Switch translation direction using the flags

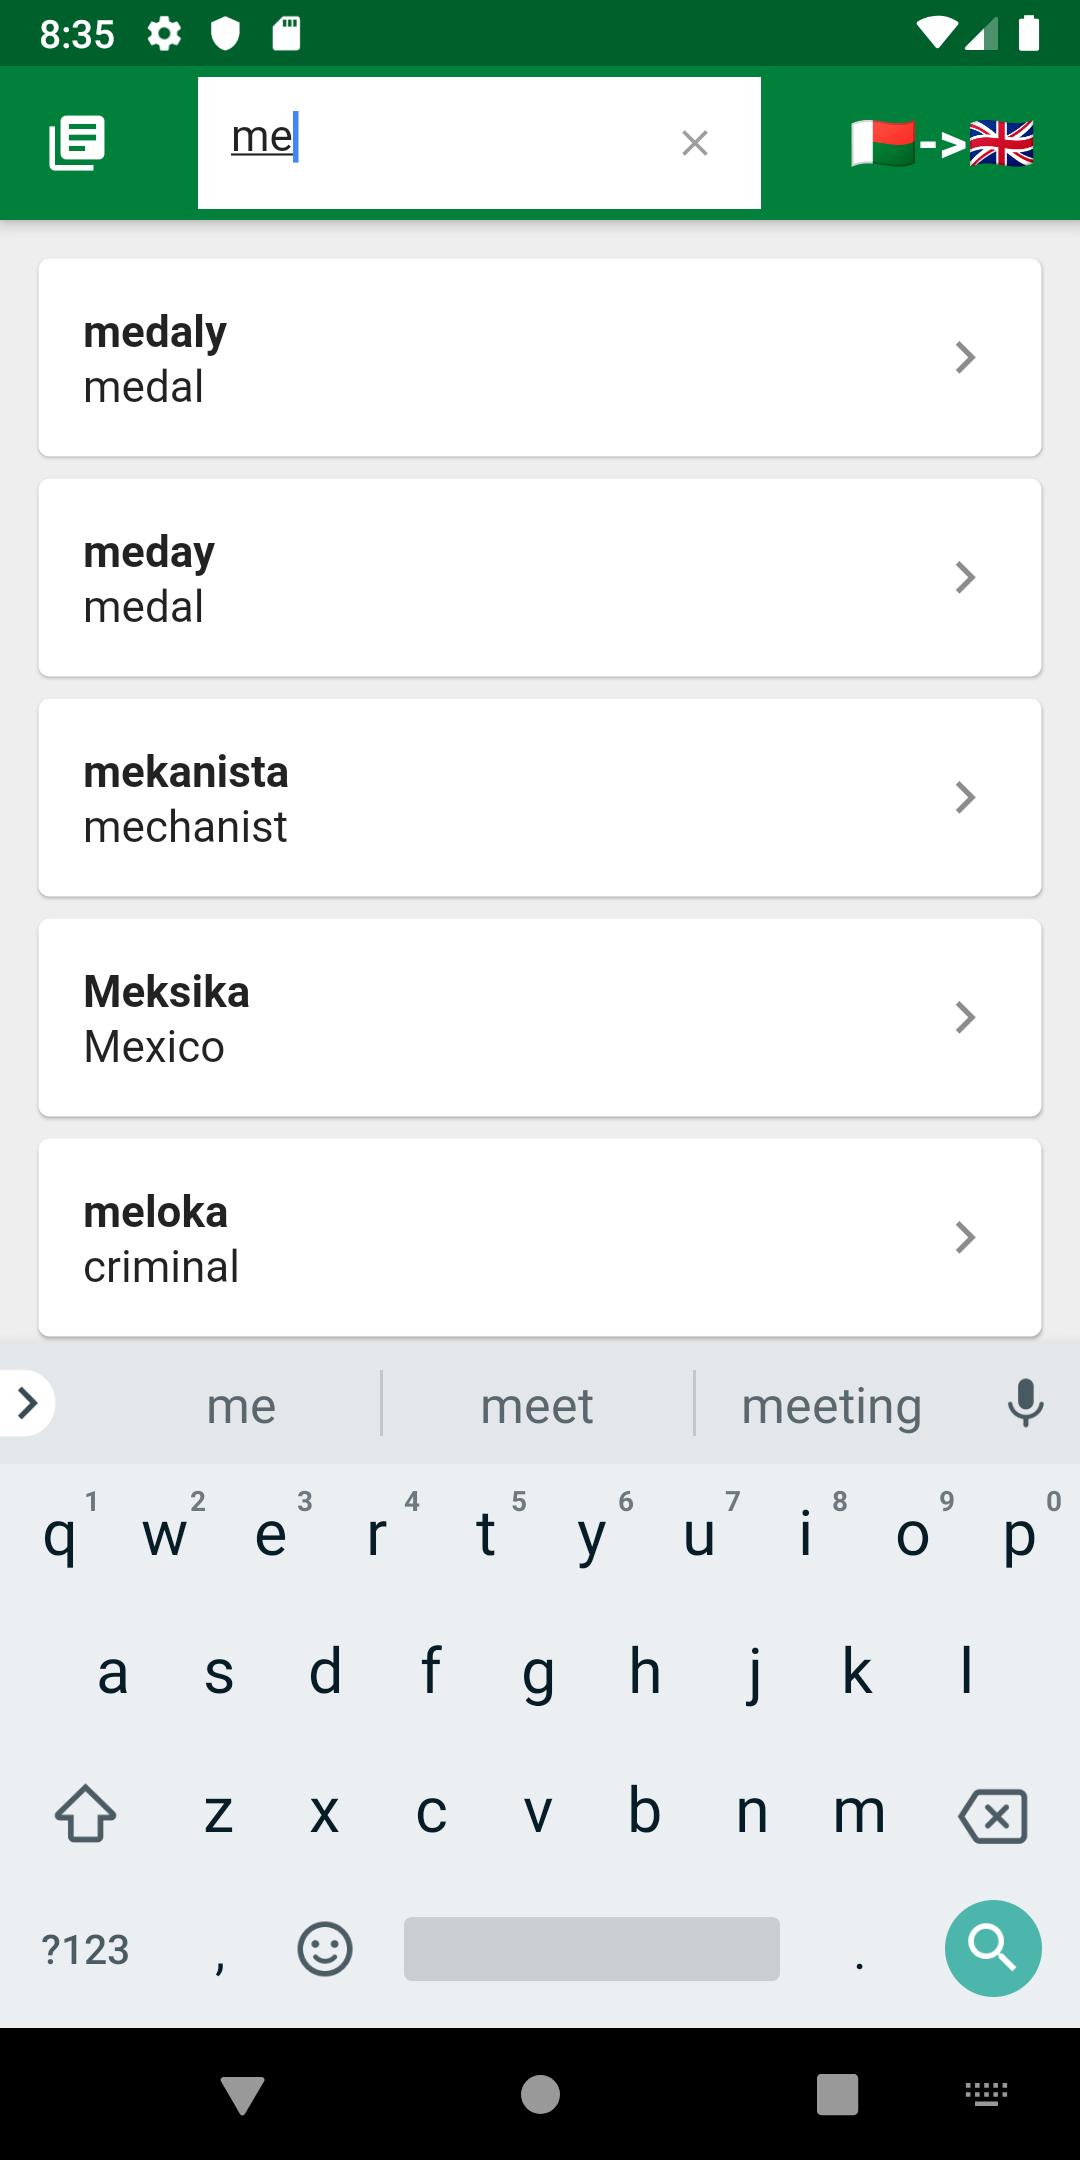[942, 144]
